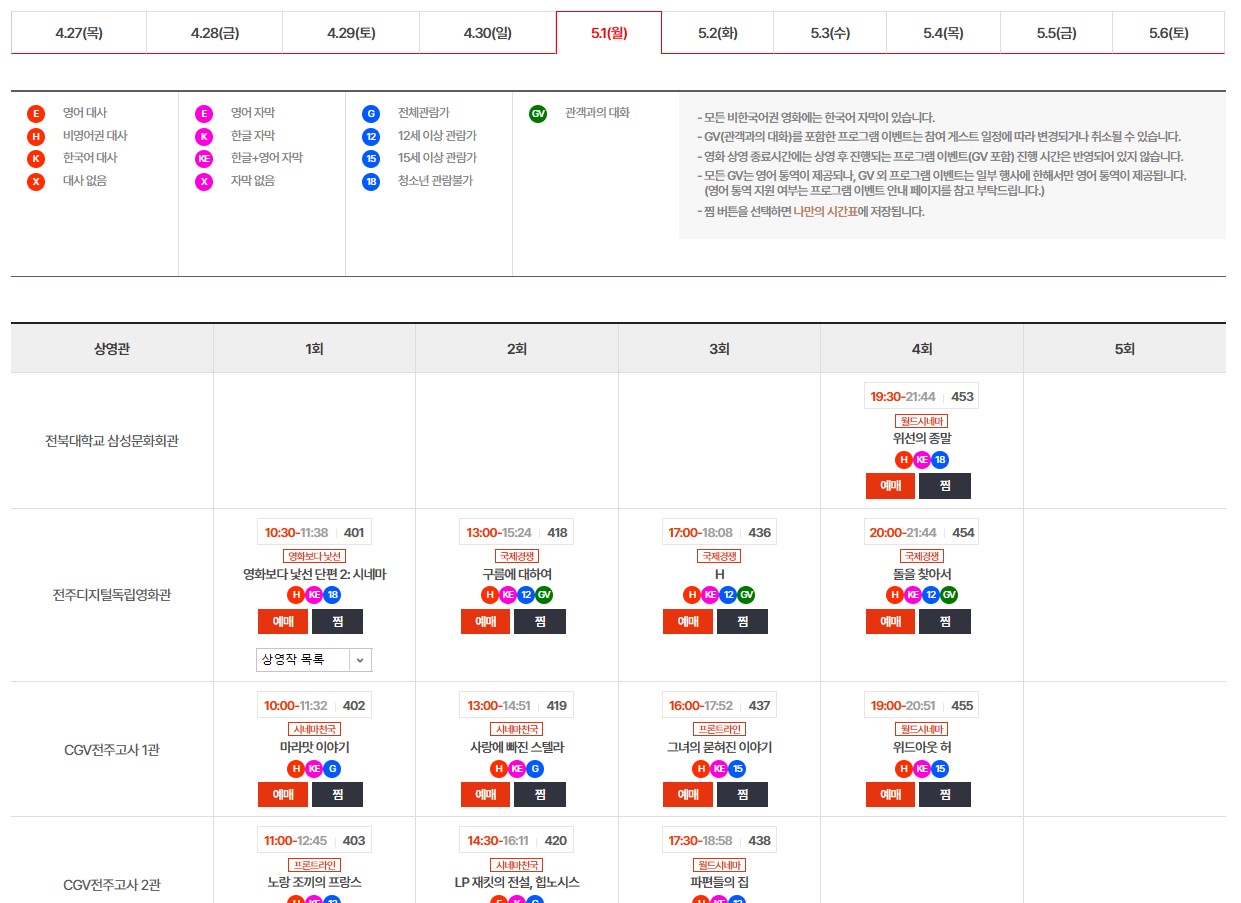Click the green GV icon under 구름에 대하여
Image resolution: width=1241 pixels, height=903 pixels.
coord(544,595)
